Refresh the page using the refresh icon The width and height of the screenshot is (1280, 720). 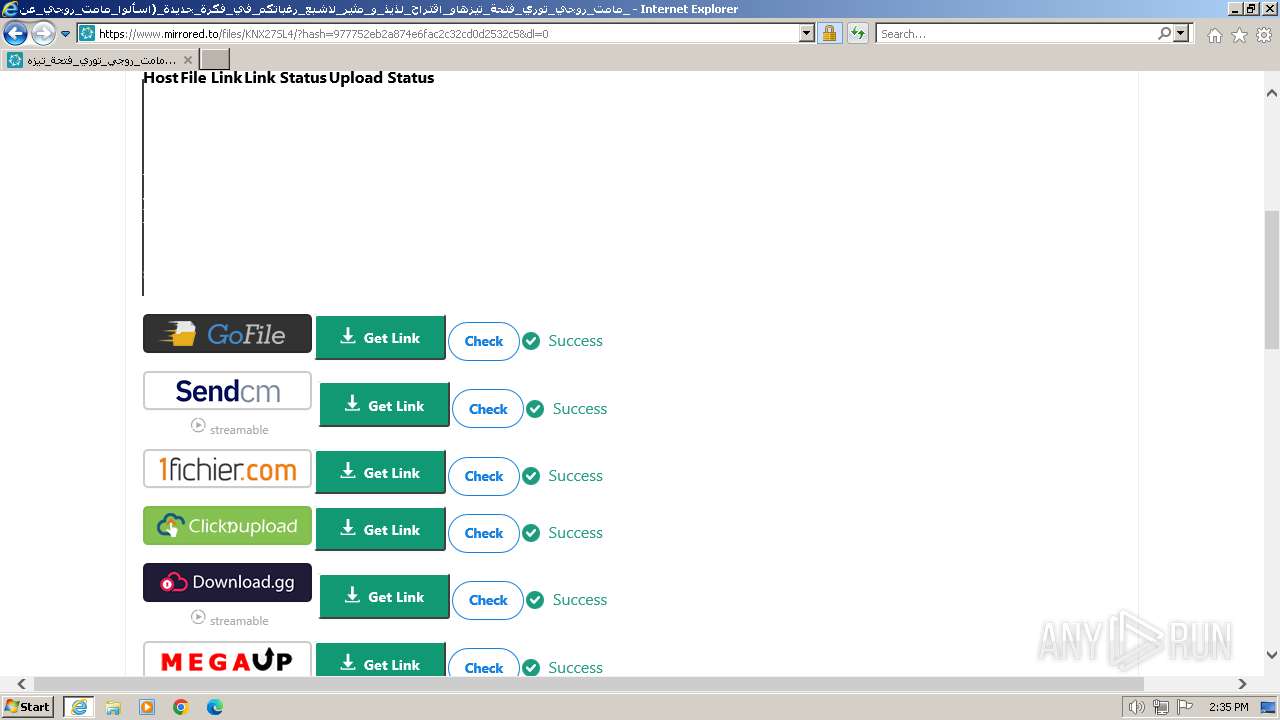click(857, 33)
